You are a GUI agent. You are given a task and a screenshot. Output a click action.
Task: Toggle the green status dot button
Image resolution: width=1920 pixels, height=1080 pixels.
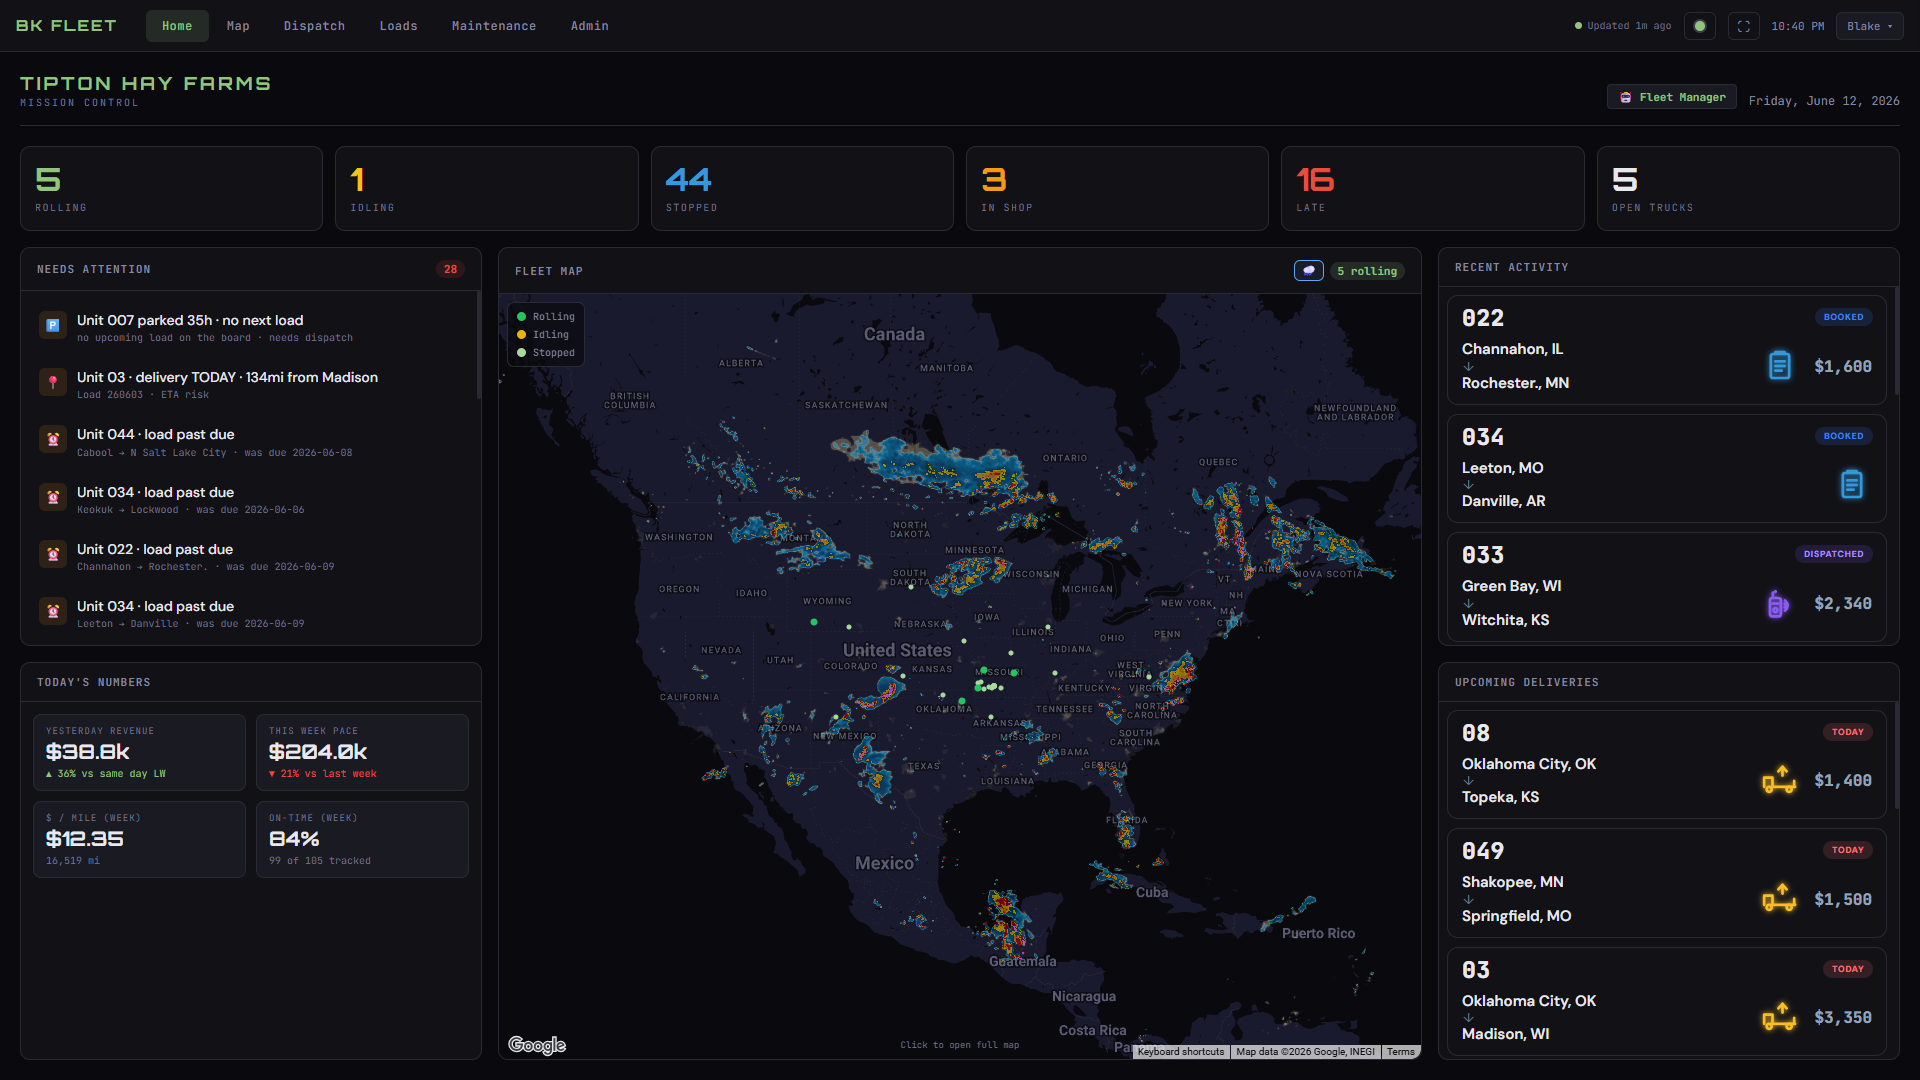[1700, 26]
